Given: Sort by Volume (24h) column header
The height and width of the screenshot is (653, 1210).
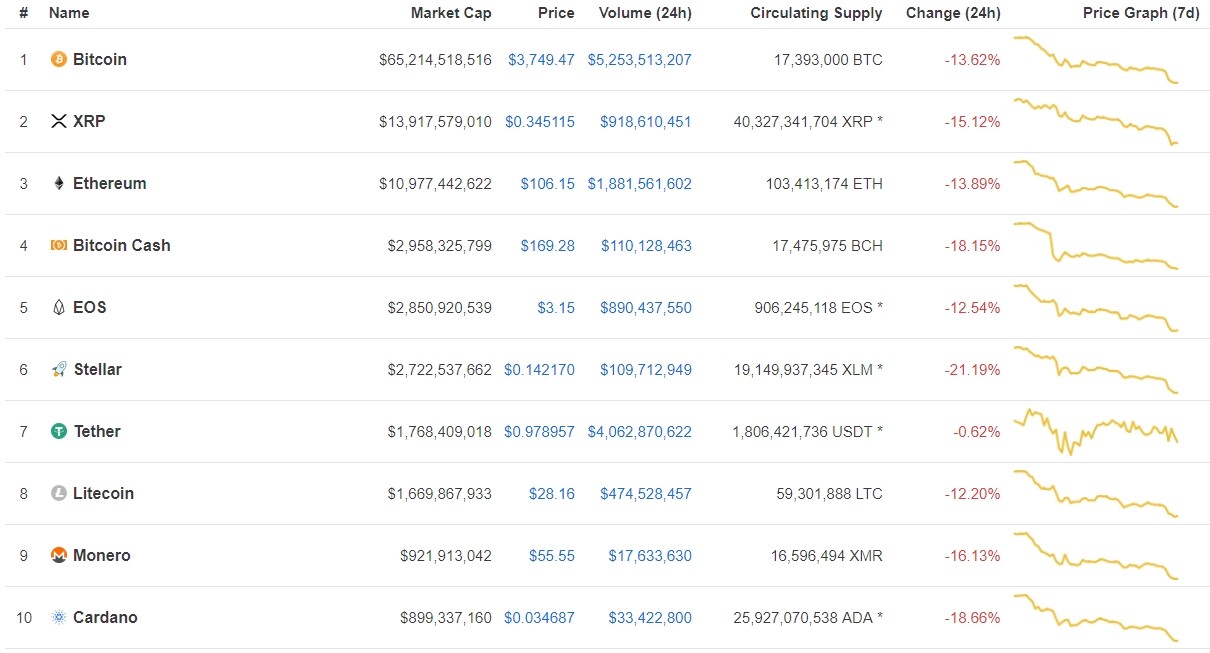Looking at the screenshot, I should (x=645, y=13).
